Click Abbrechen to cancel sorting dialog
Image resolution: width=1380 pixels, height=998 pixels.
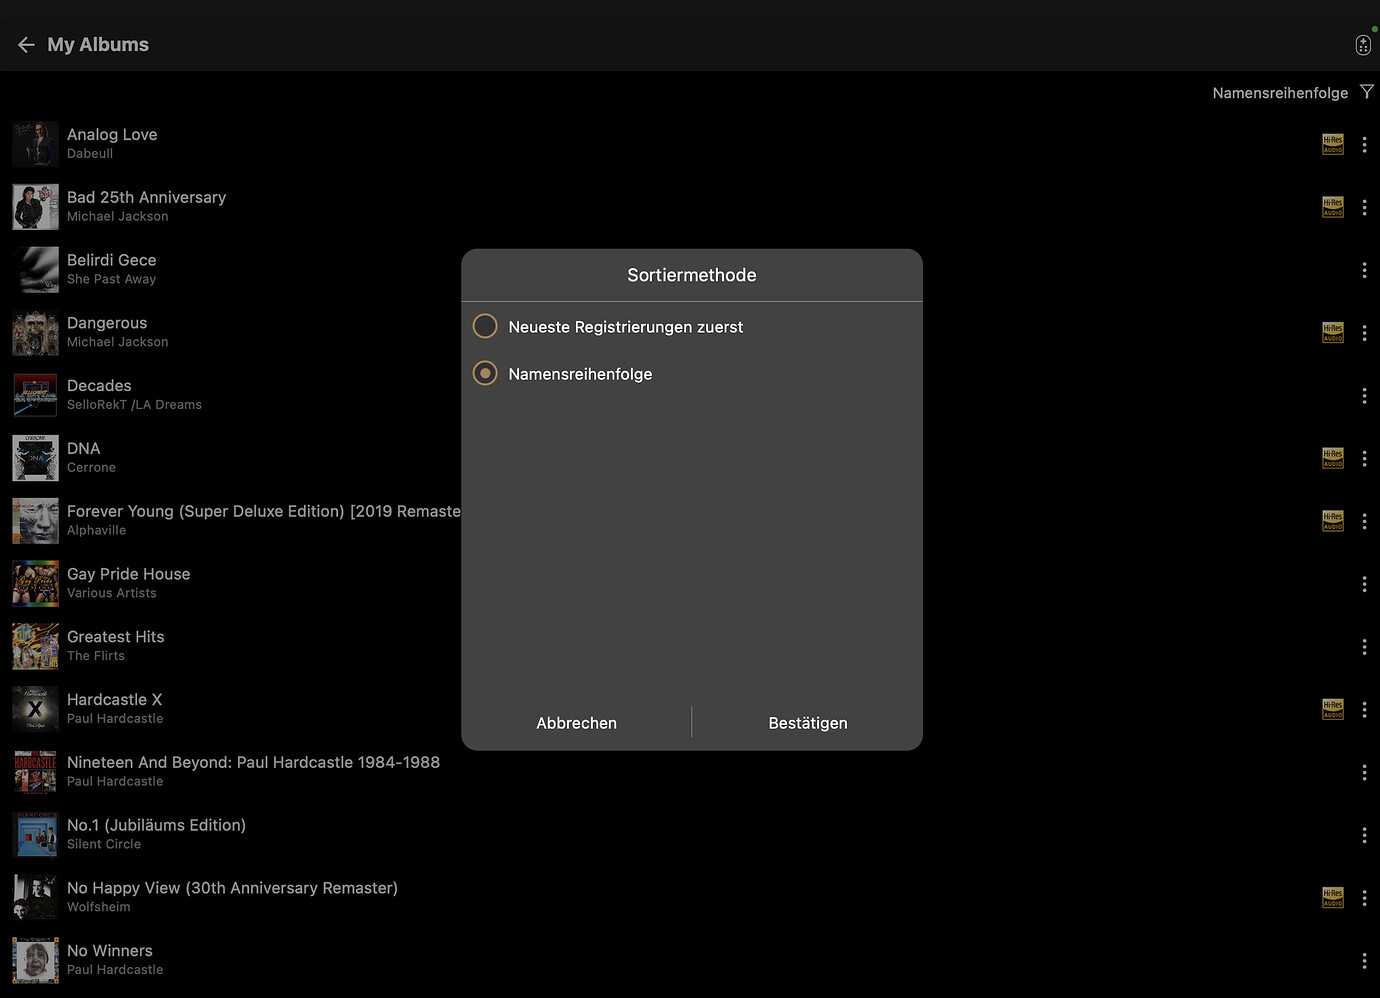(576, 723)
